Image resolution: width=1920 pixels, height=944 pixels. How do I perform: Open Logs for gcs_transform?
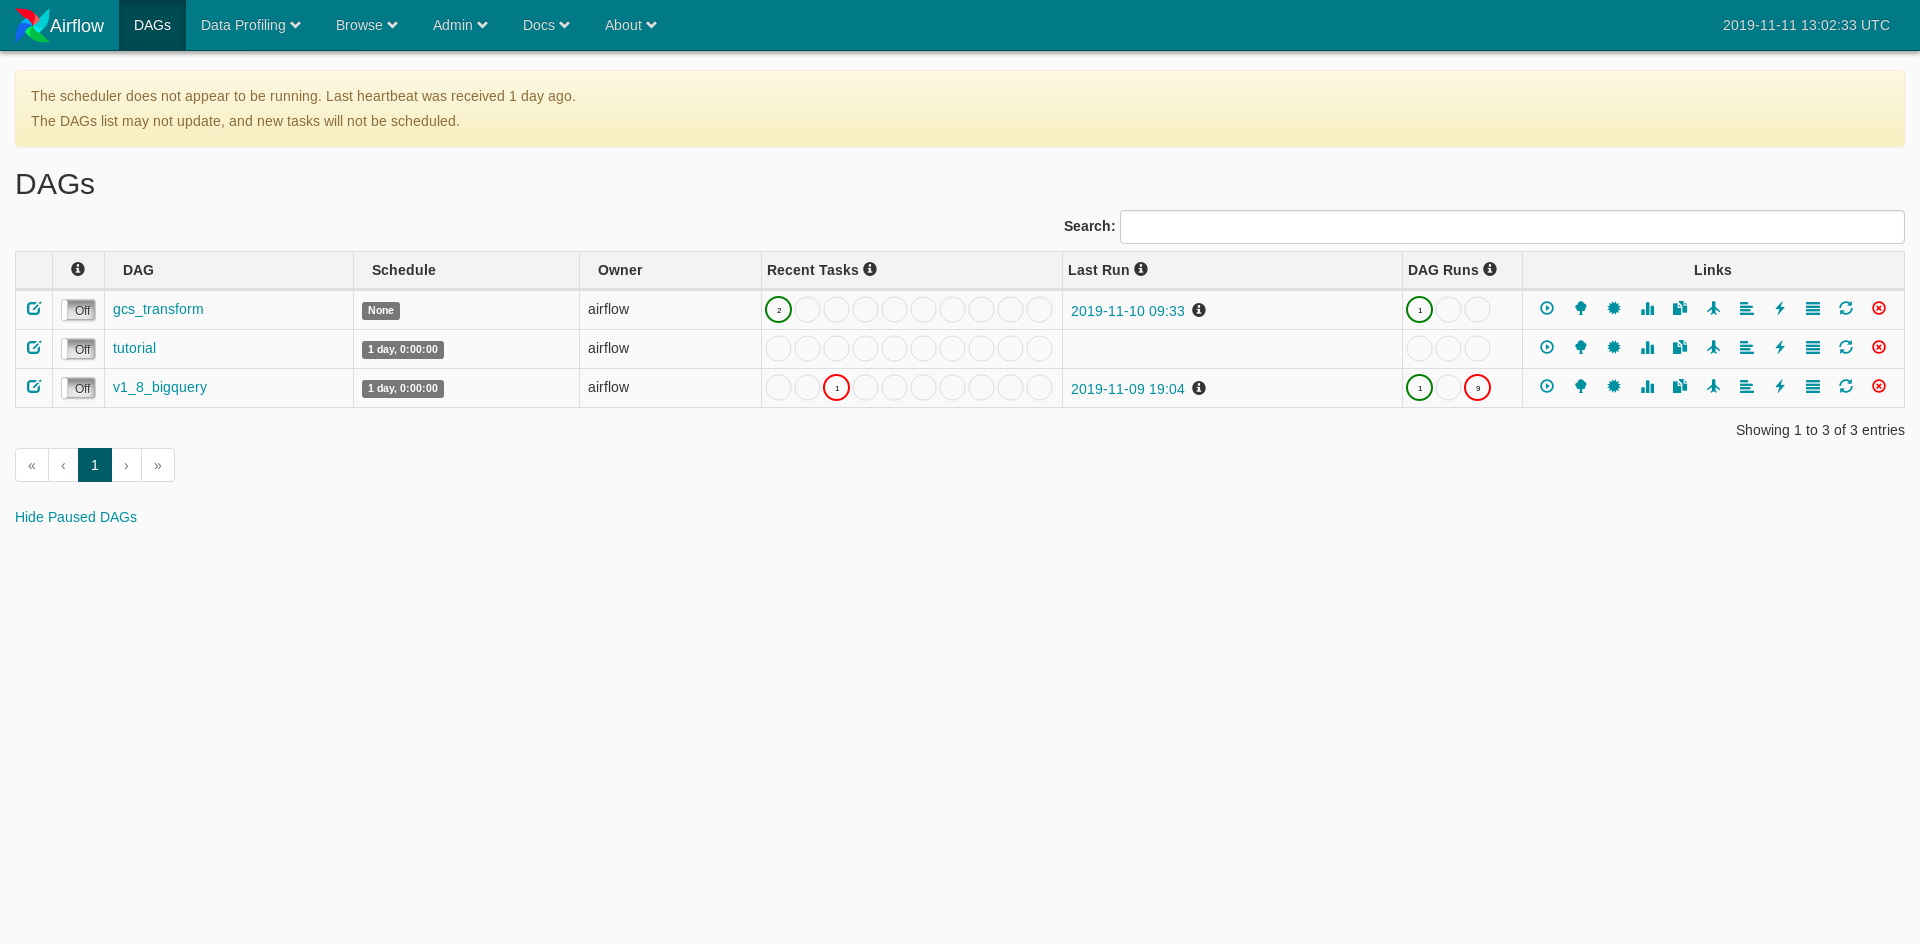tap(1813, 309)
